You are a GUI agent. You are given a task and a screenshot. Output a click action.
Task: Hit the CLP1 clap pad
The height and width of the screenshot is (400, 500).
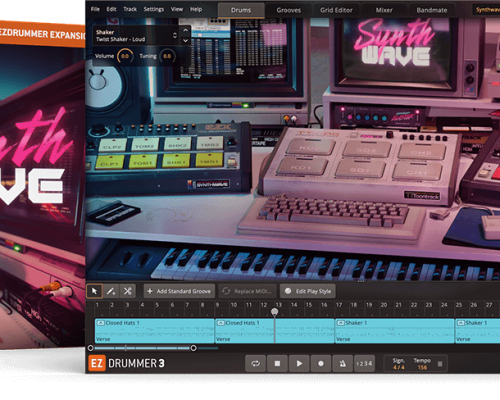pyautogui.click(x=109, y=163)
